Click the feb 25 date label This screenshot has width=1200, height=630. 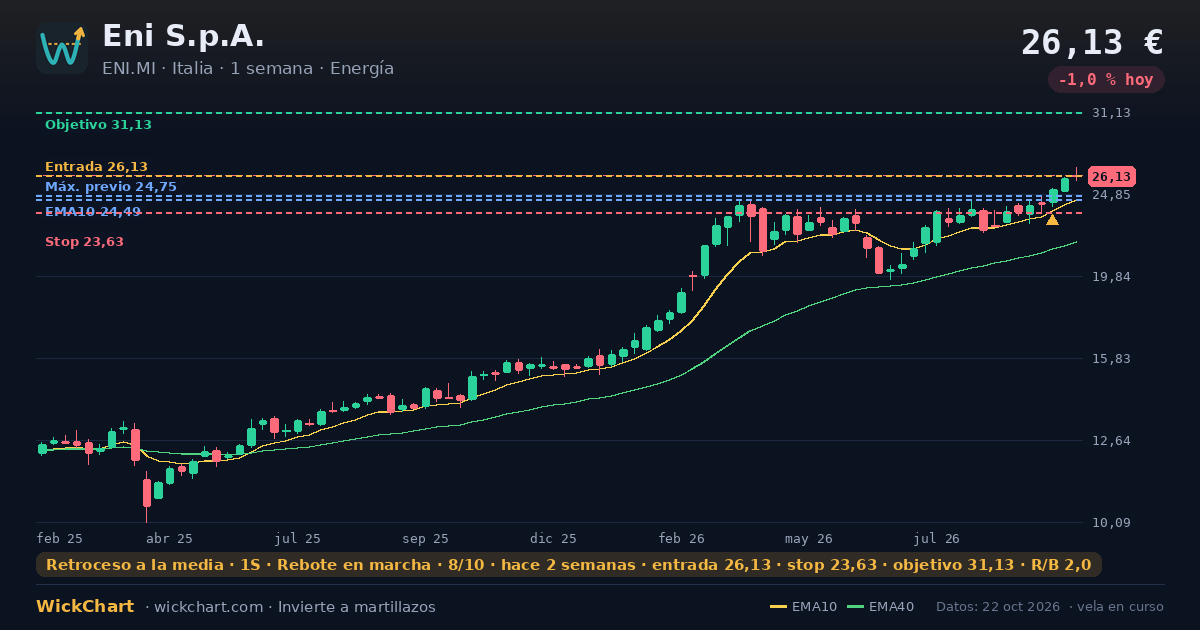click(x=60, y=538)
